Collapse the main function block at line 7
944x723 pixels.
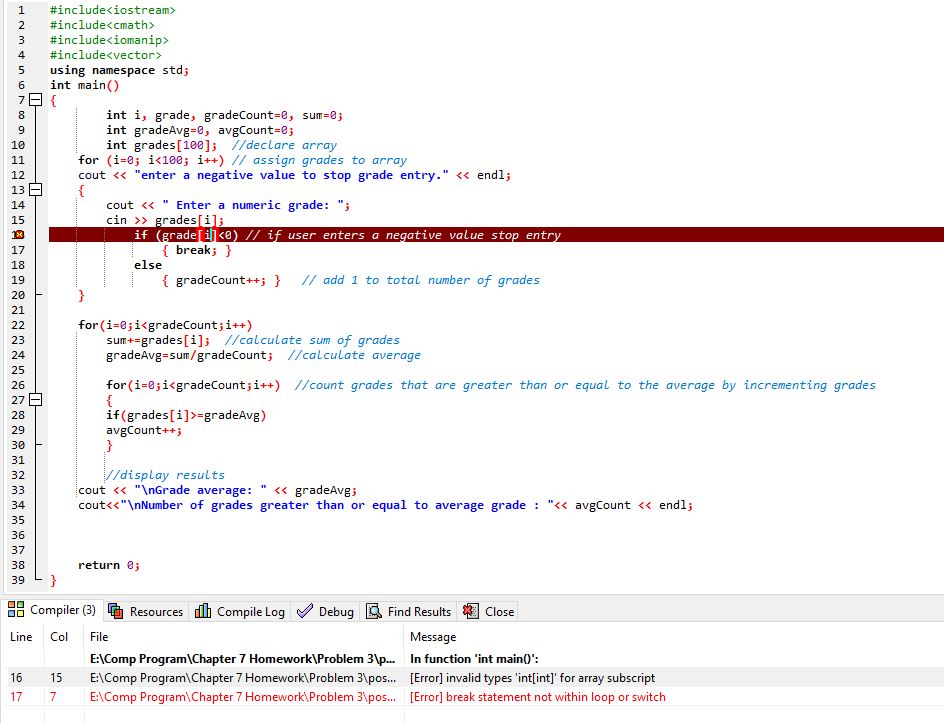[33, 100]
